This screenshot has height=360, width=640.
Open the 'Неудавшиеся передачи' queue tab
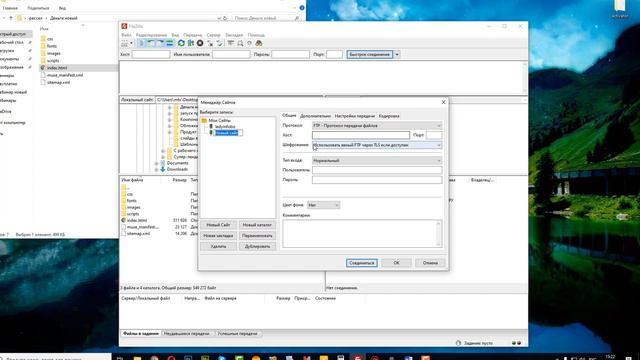pyautogui.click(x=187, y=333)
